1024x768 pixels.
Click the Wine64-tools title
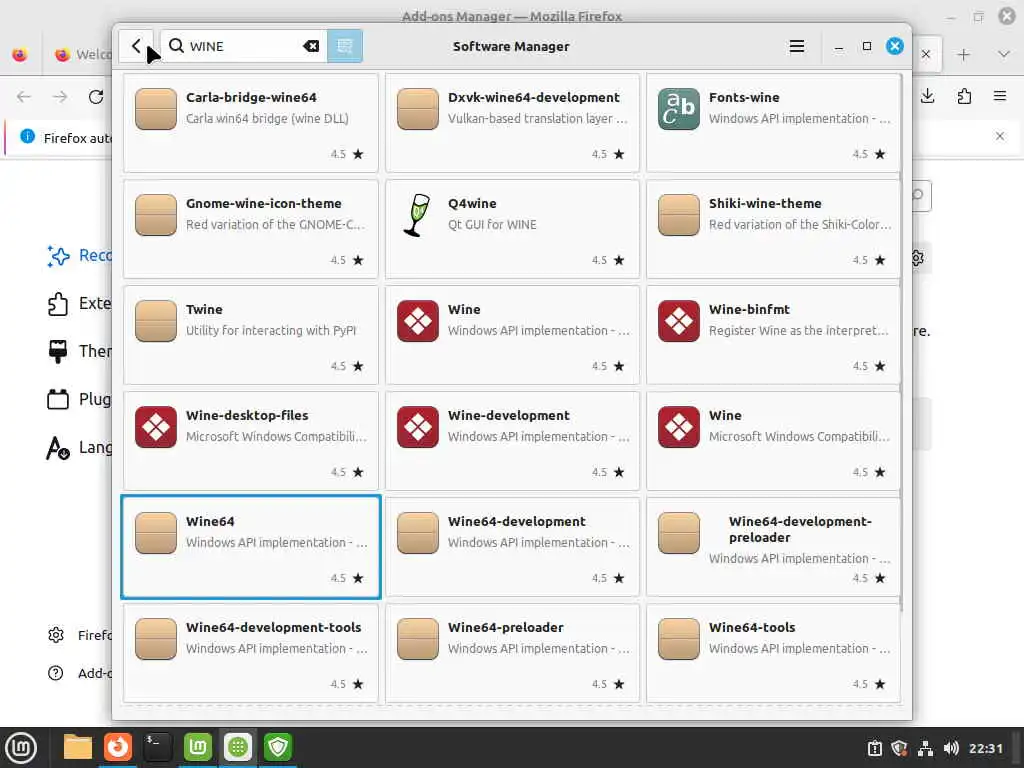752,628
